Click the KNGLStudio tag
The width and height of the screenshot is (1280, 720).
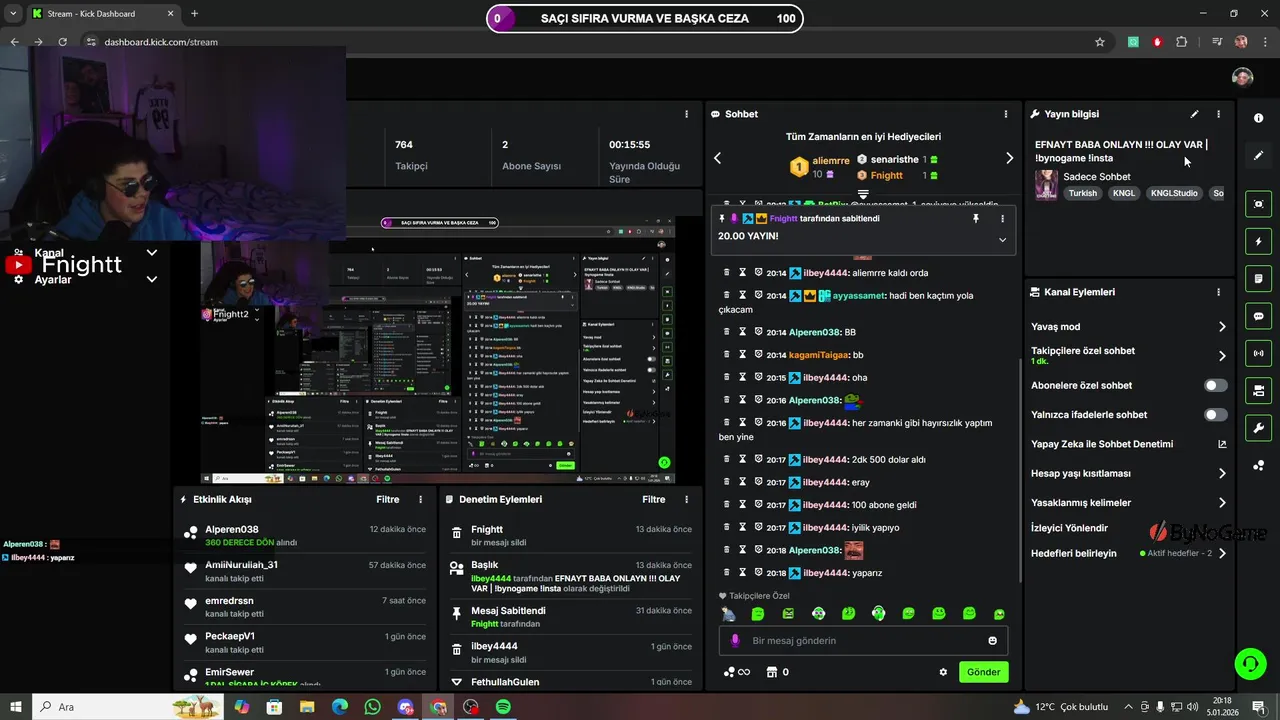click(1174, 193)
